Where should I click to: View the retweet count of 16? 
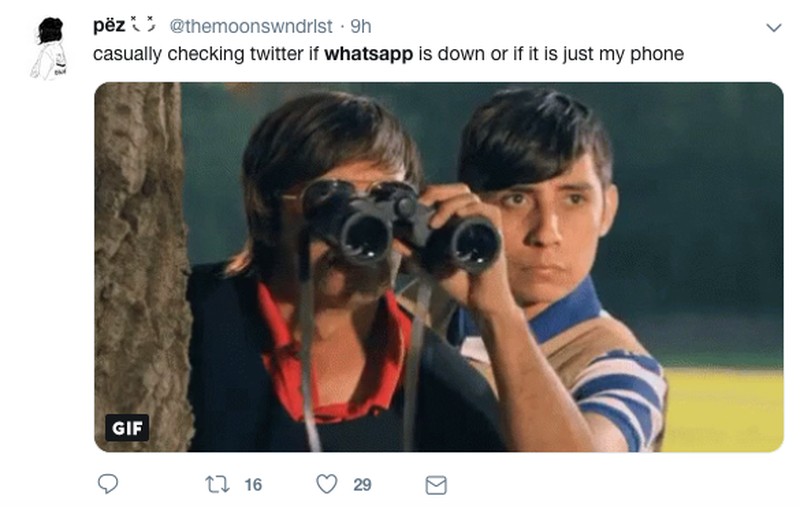click(x=253, y=484)
